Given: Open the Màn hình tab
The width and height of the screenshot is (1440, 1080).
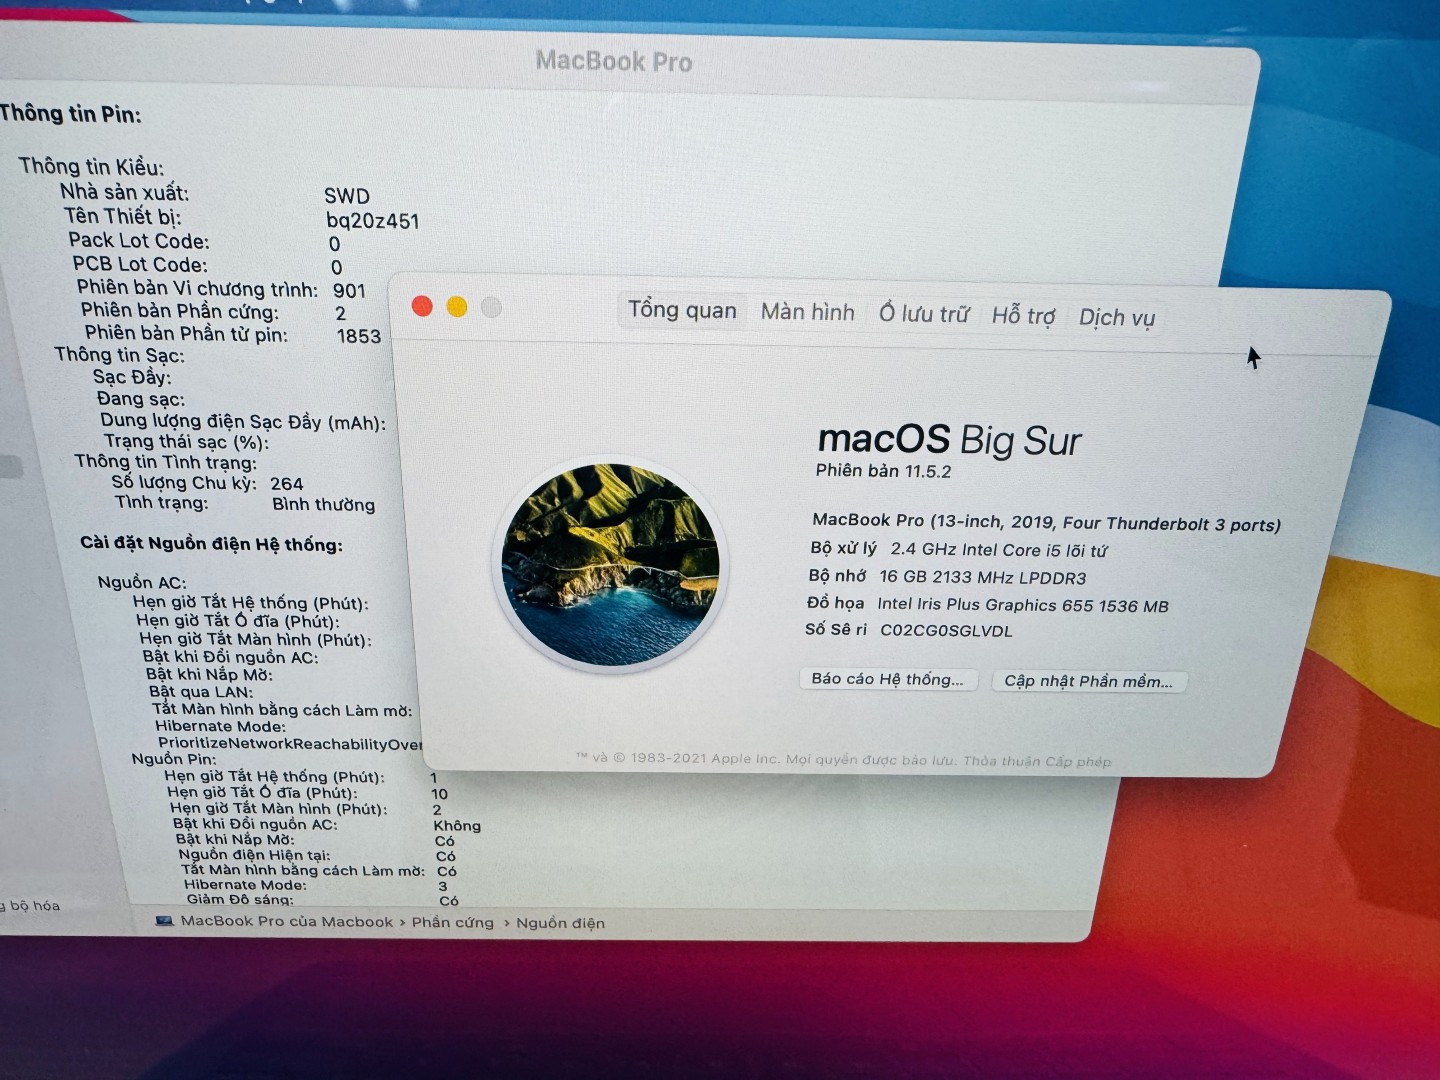Looking at the screenshot, I should tap(807, 313).
